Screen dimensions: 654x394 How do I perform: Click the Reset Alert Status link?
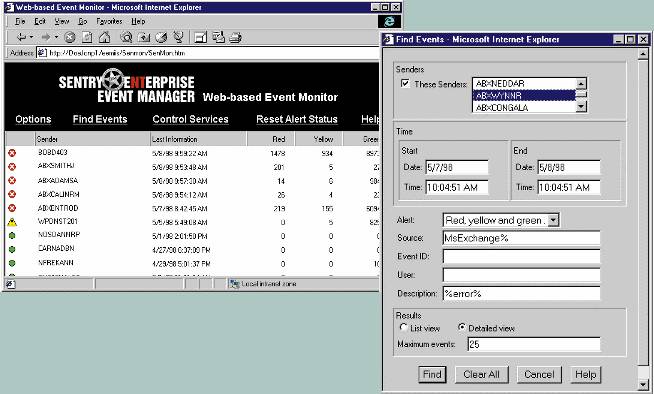click(297, 119)
